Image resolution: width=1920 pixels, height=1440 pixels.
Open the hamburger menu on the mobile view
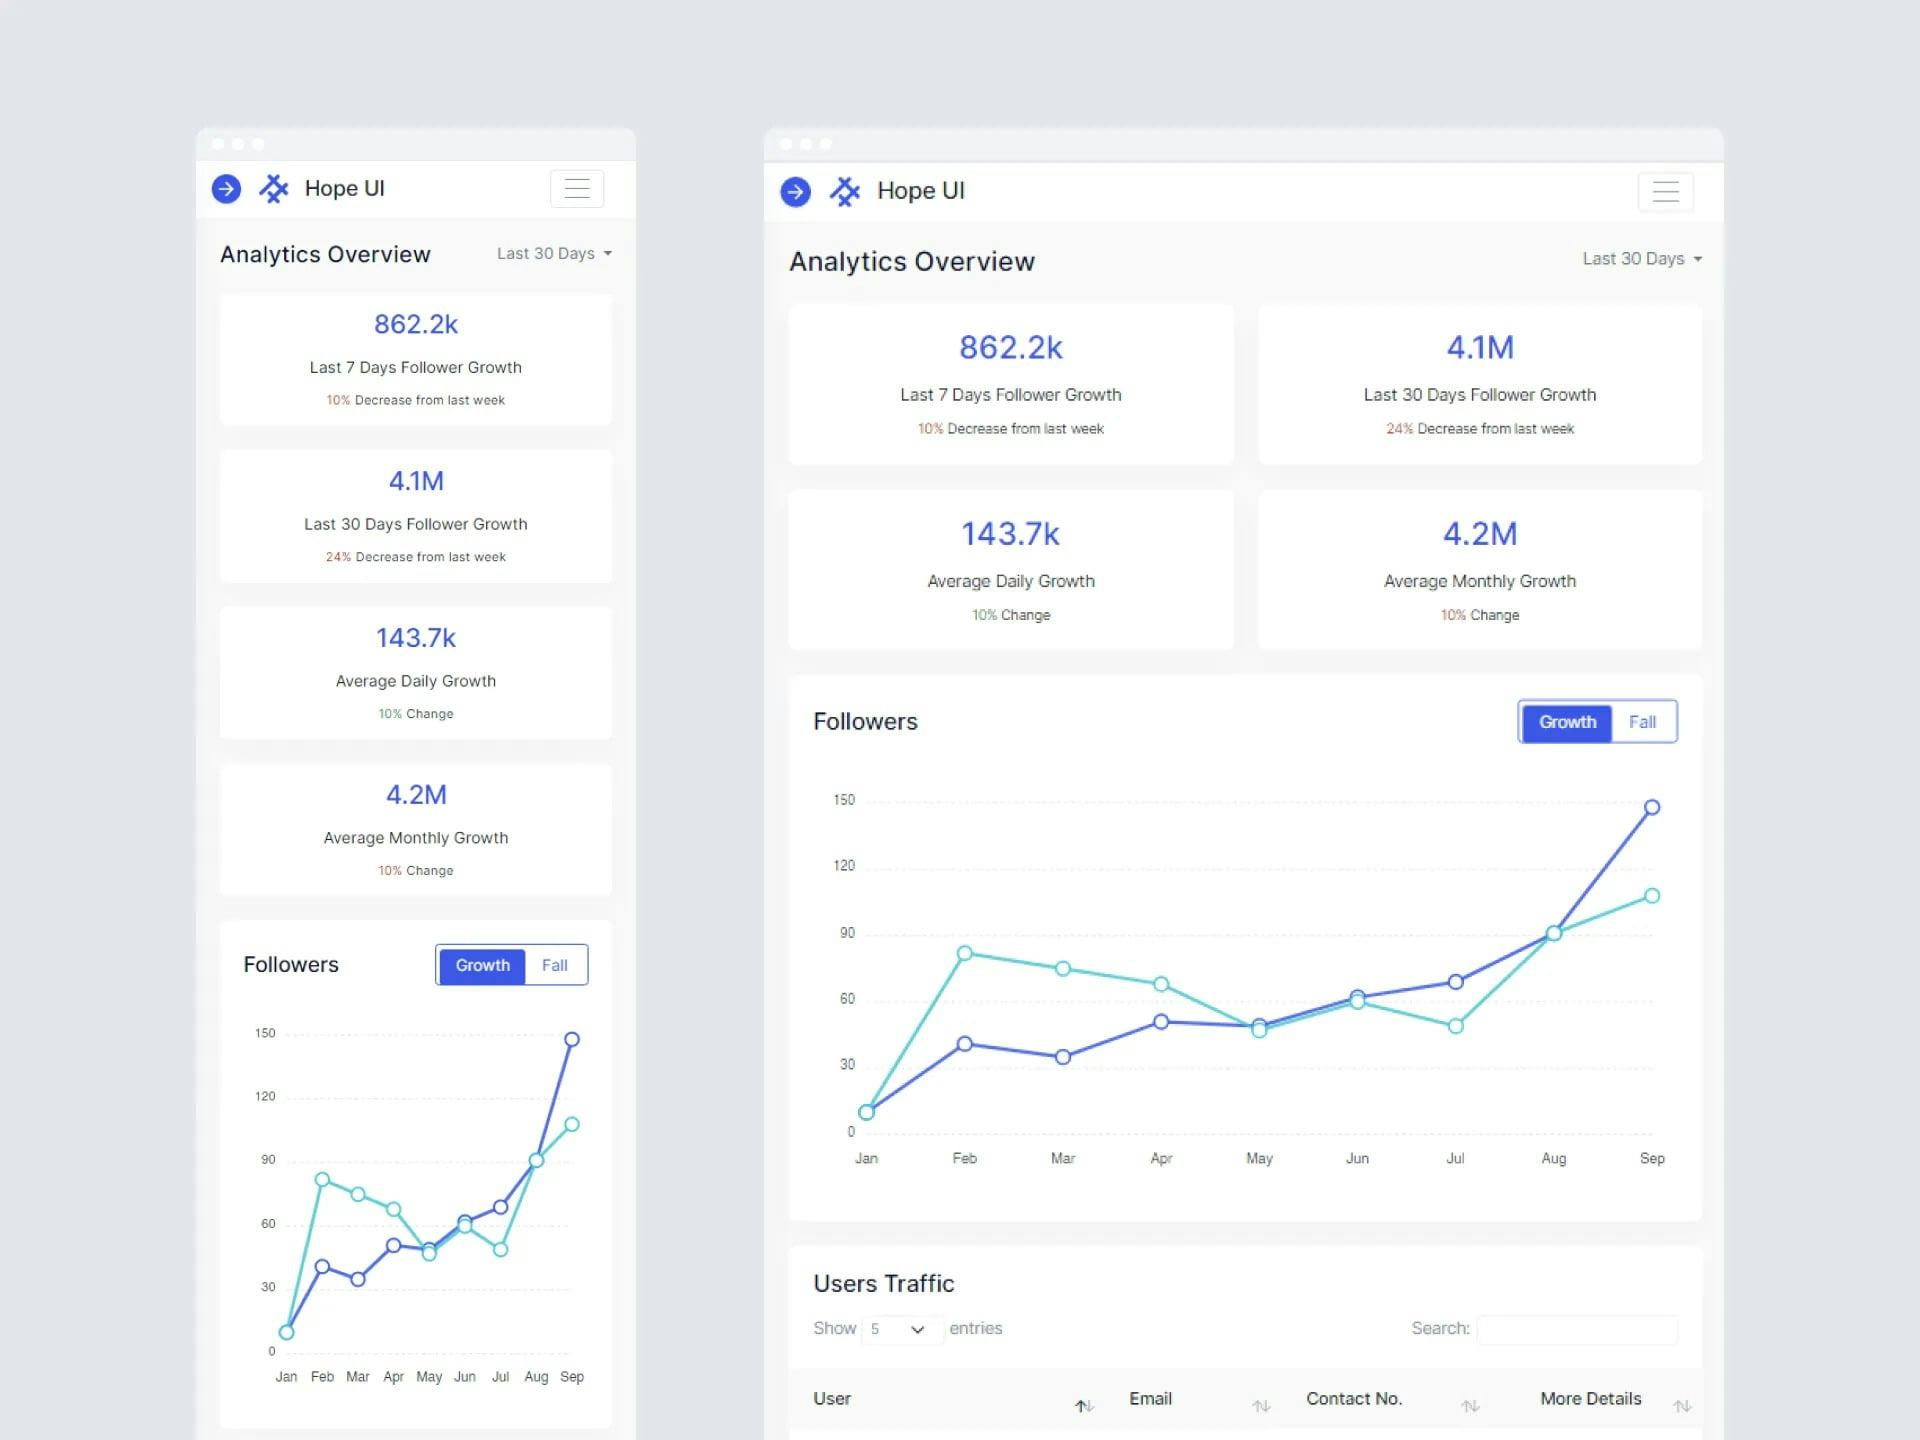point(578,188)
